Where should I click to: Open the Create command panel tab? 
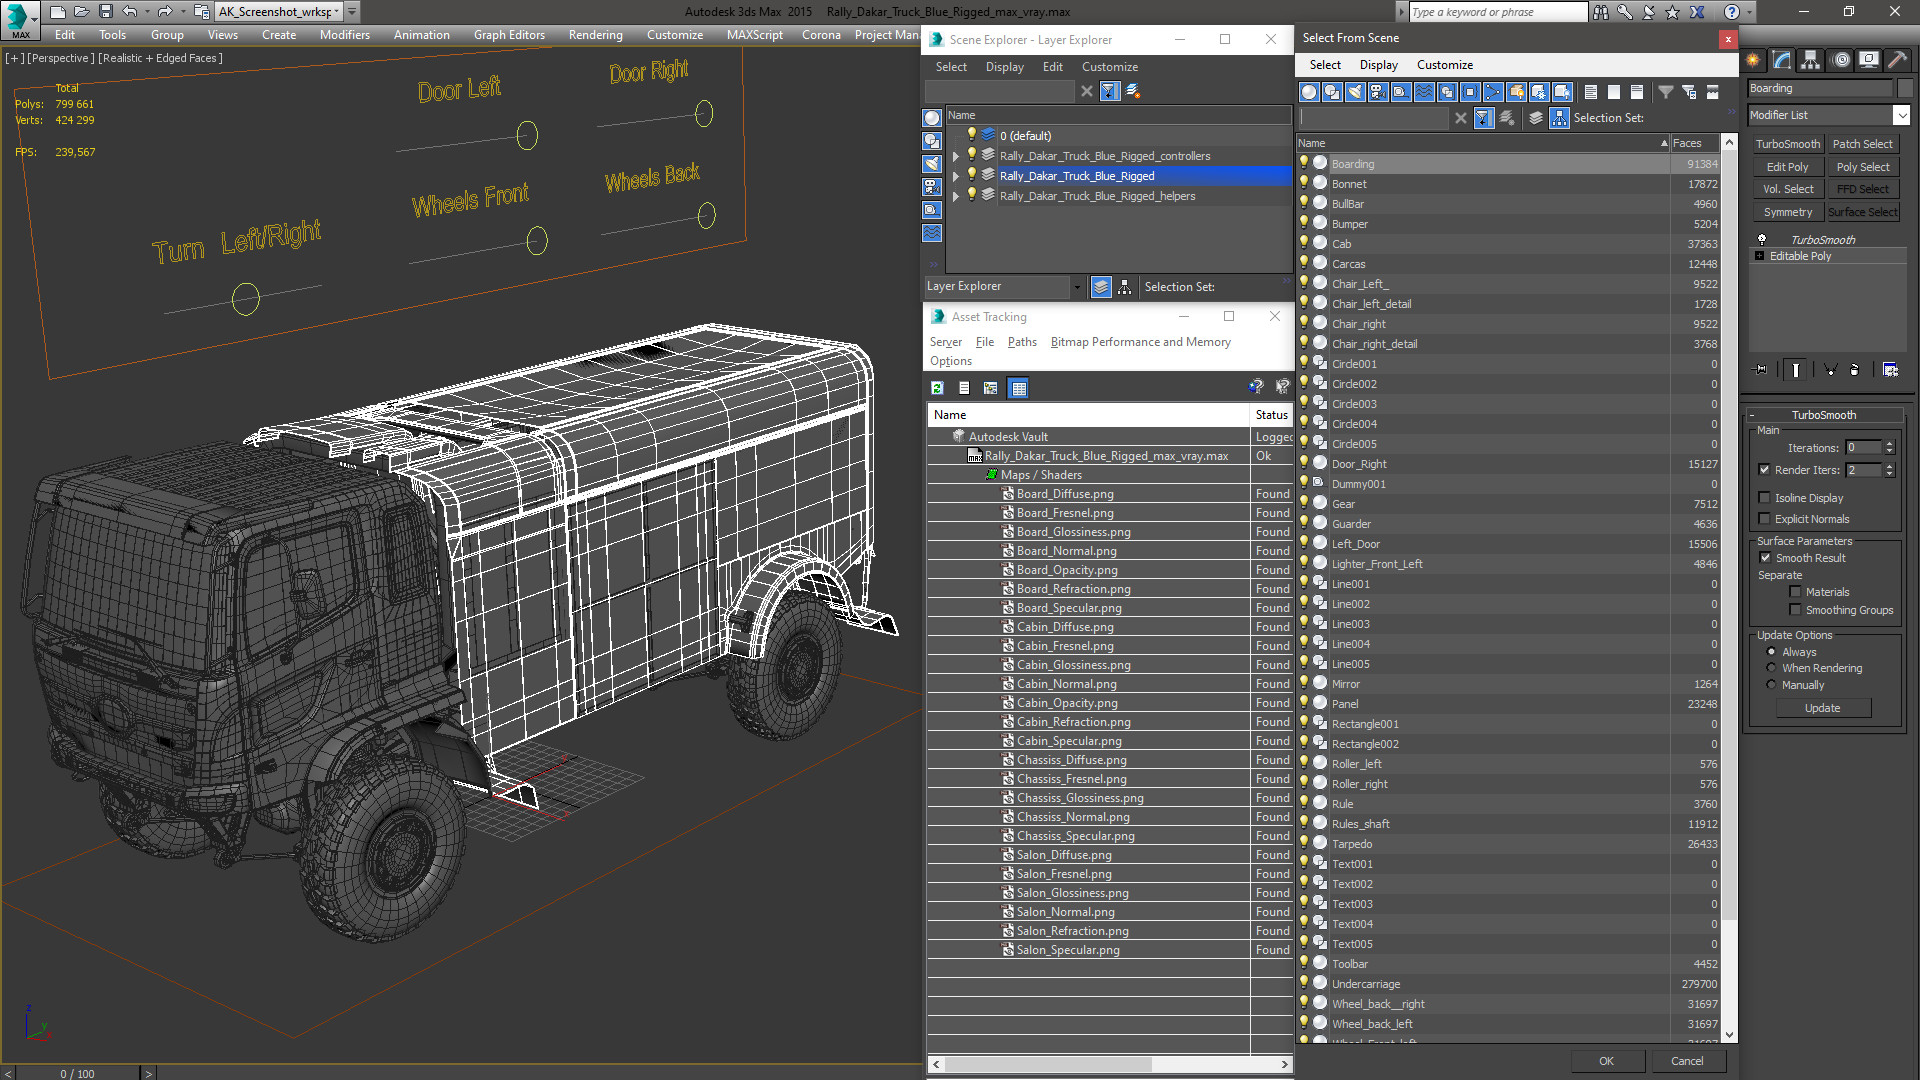(1753, 60)
